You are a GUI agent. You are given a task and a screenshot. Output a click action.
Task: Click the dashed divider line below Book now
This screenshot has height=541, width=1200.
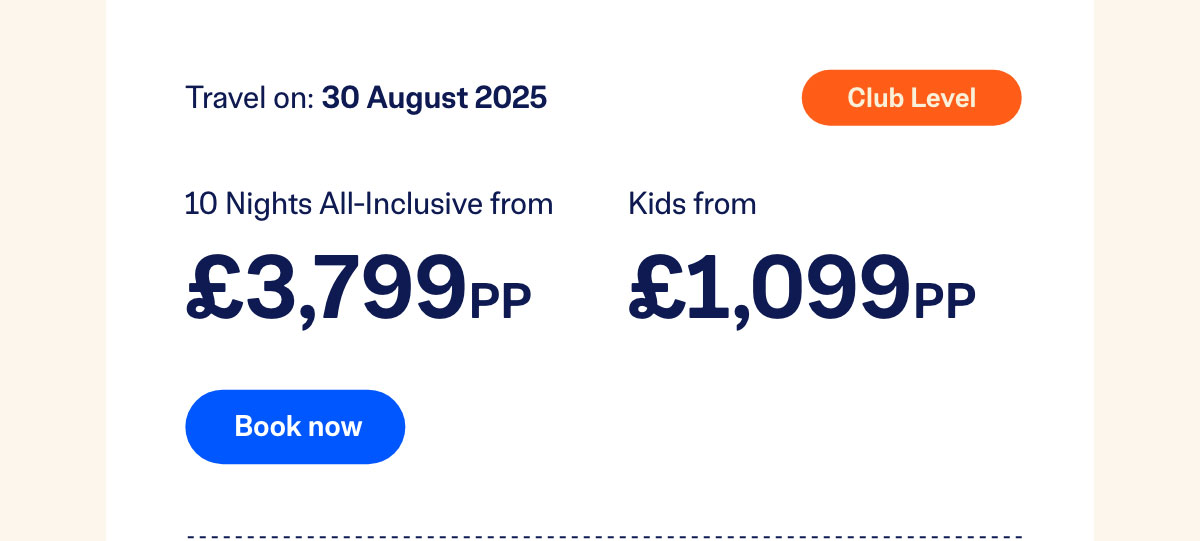pyautogui.click(x=604, y=537)
